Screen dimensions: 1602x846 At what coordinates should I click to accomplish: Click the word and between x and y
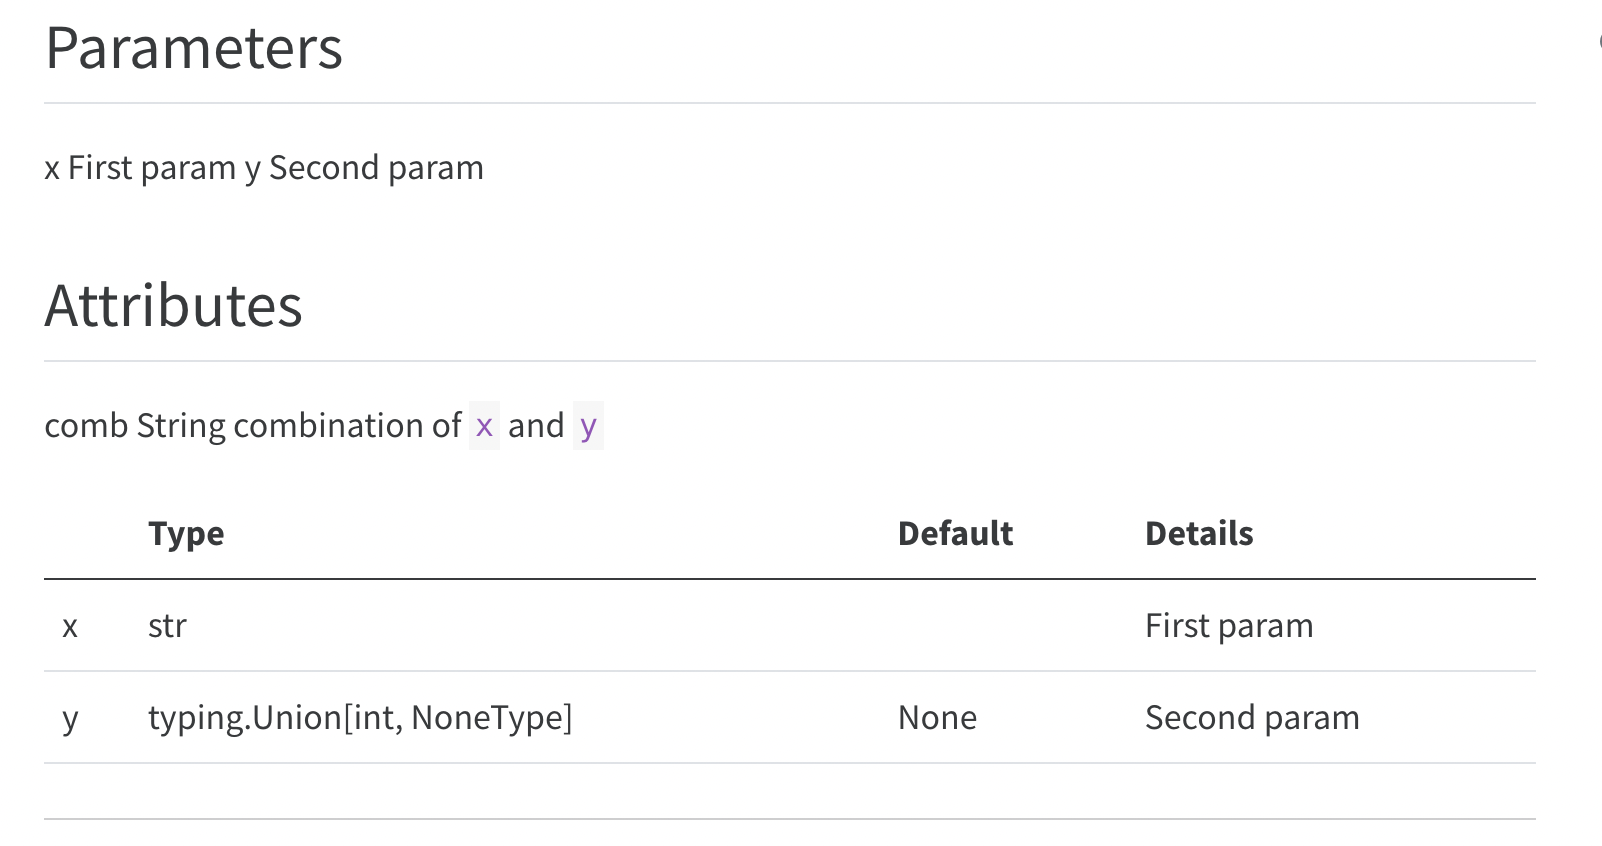536,426
